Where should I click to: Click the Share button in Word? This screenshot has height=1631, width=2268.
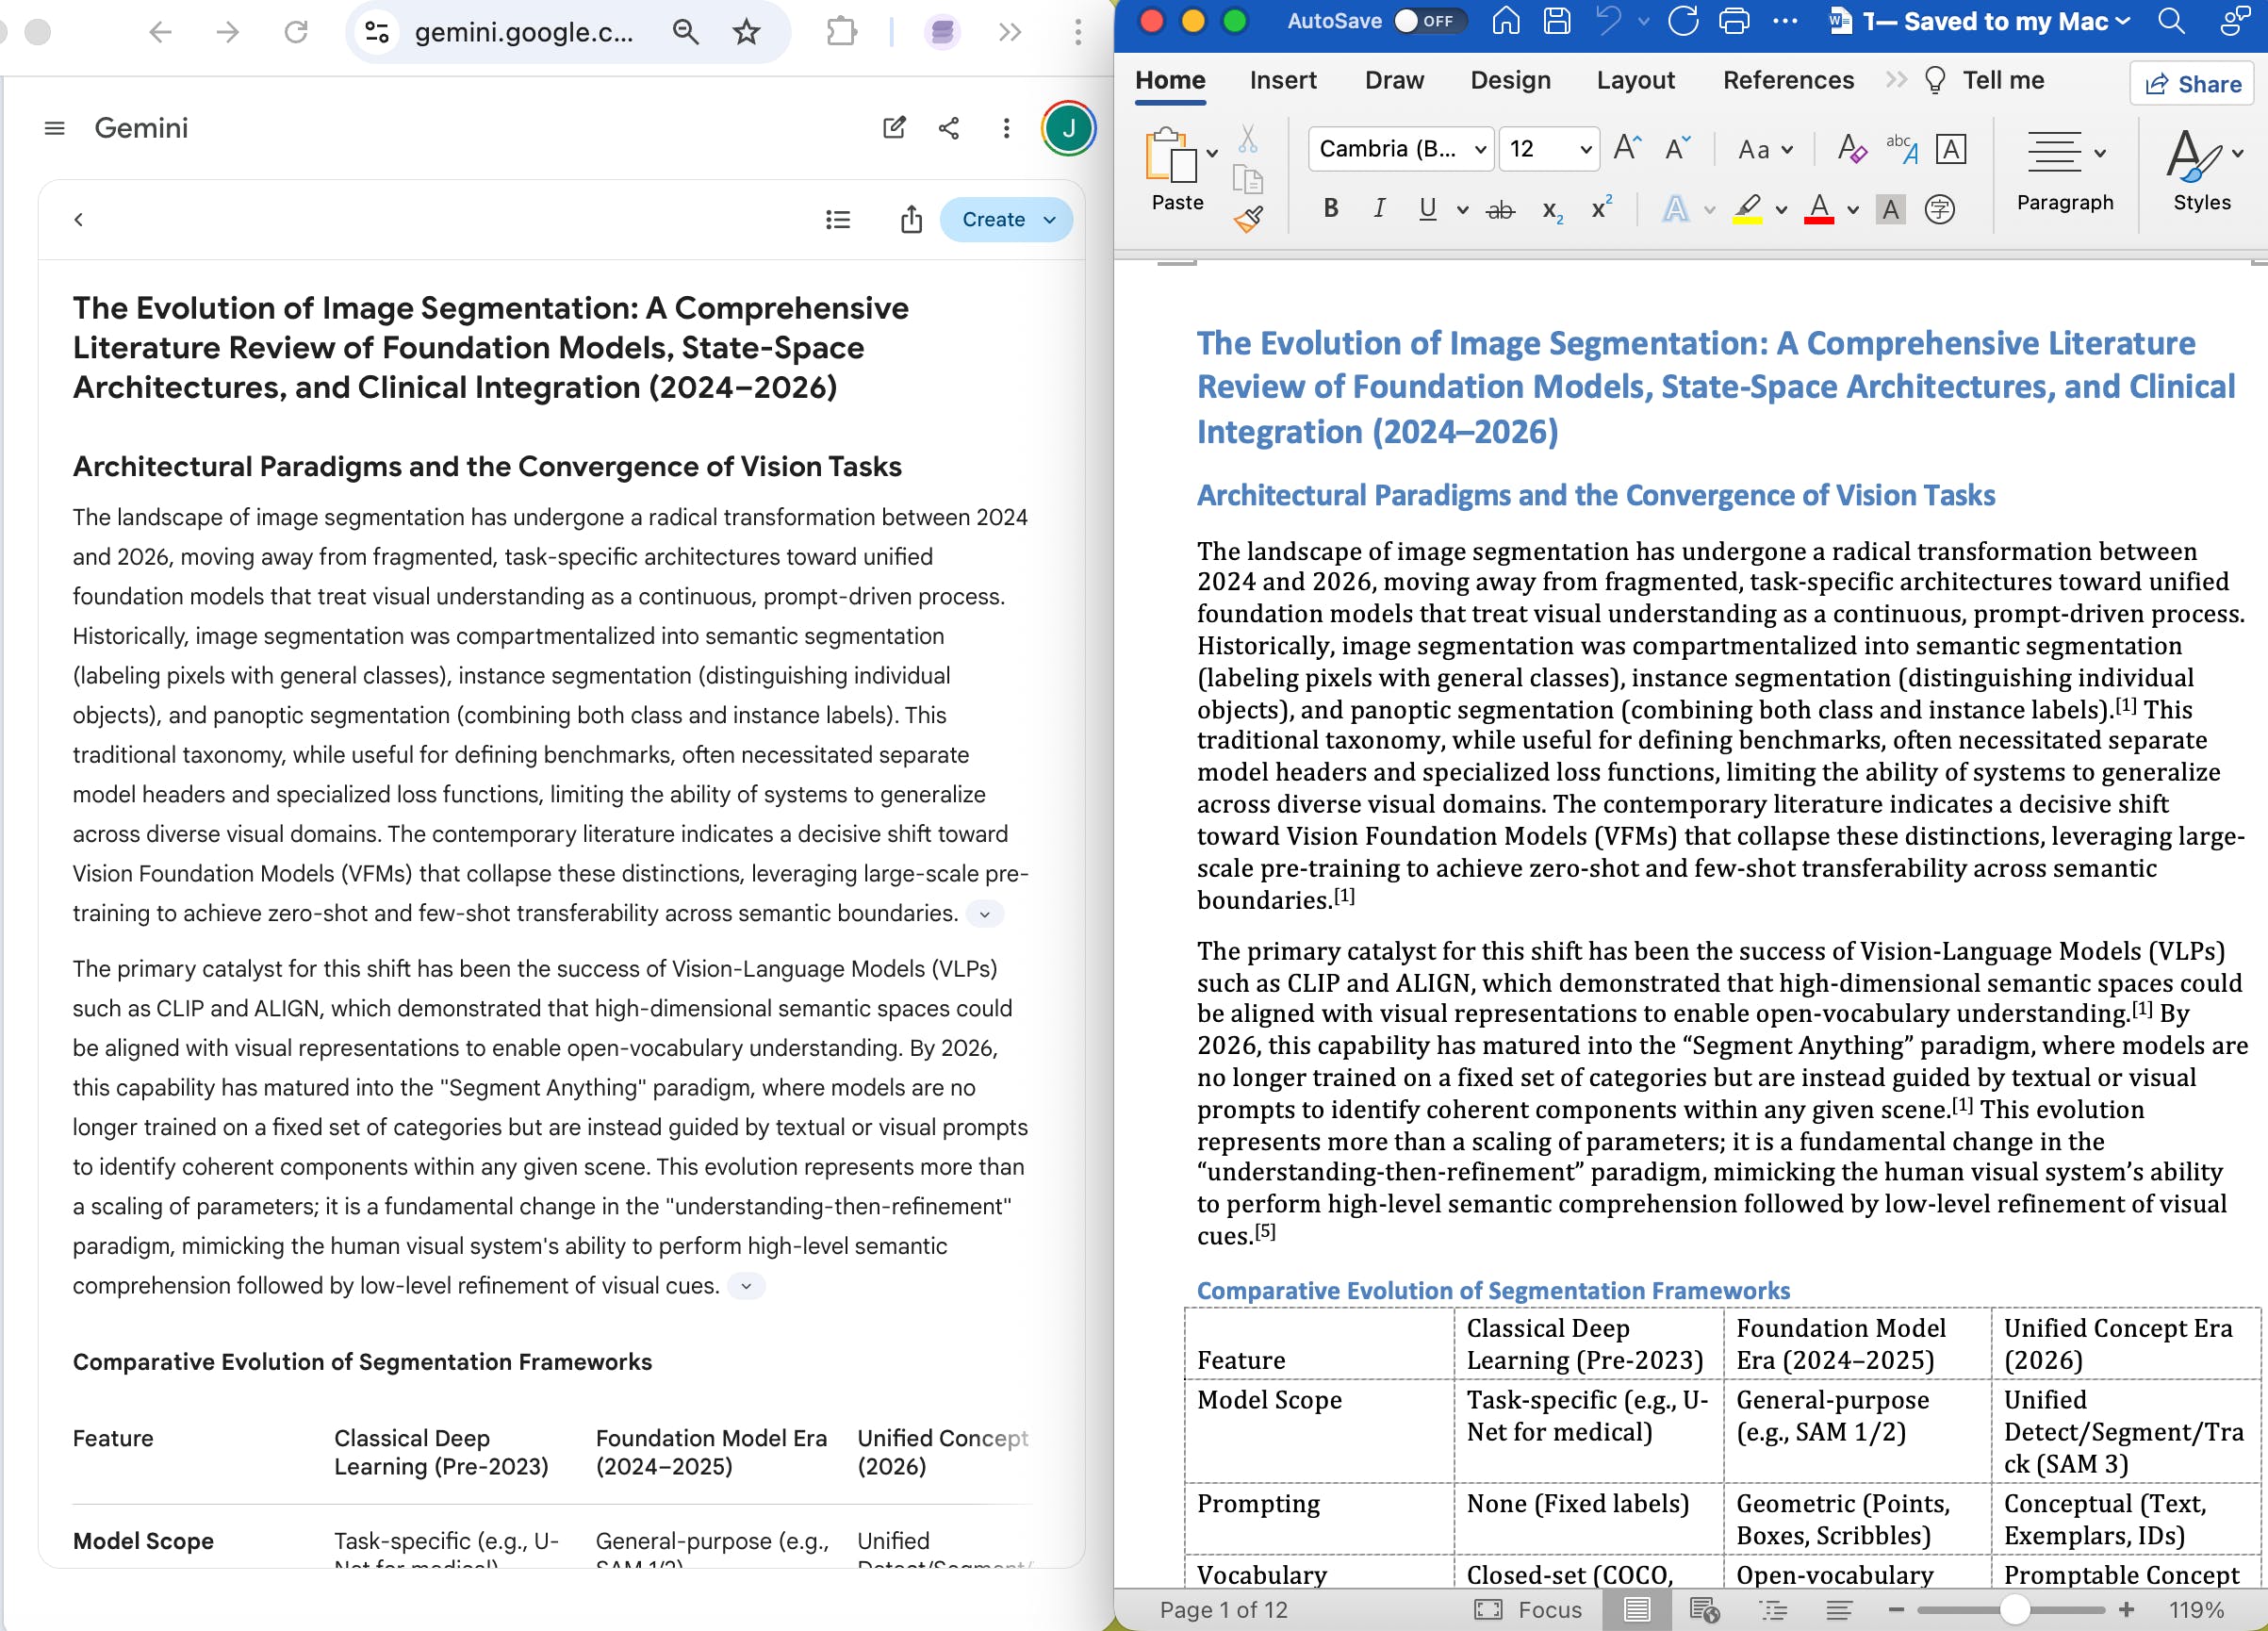2192,84
